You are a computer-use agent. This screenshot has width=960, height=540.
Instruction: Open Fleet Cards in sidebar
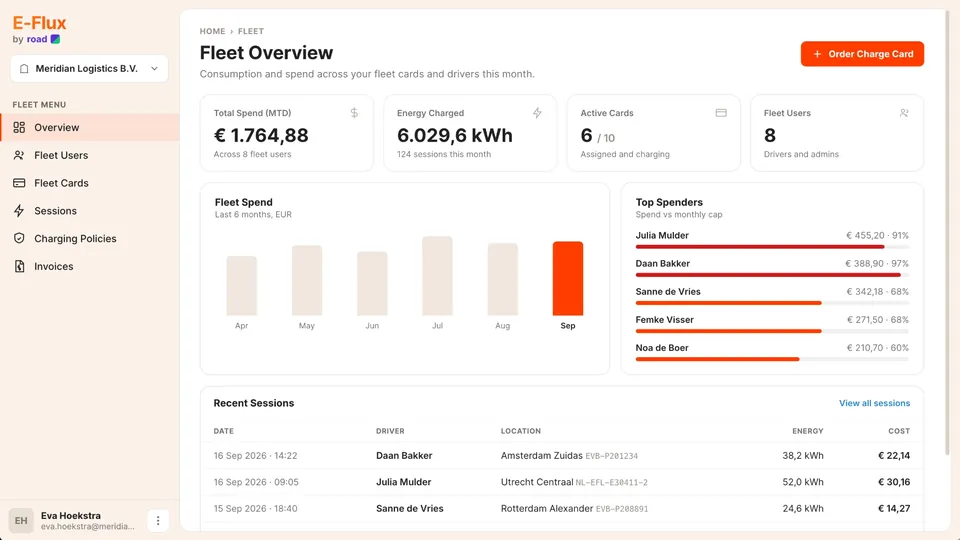(89, 182)
